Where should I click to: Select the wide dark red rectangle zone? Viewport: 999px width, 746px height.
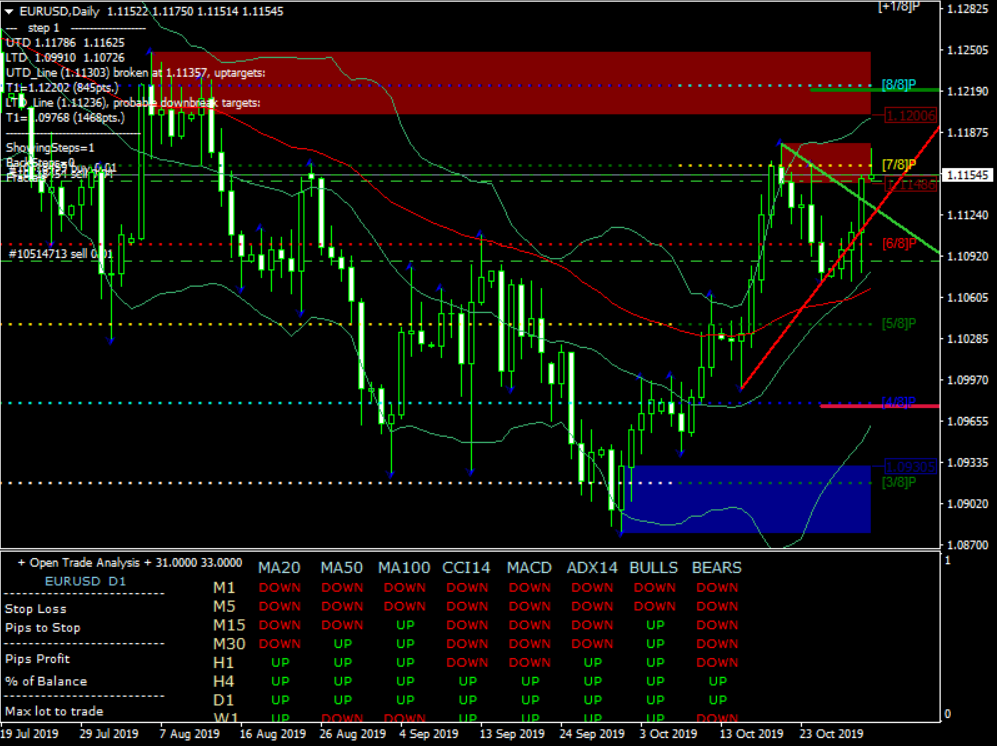click(510, 83)
